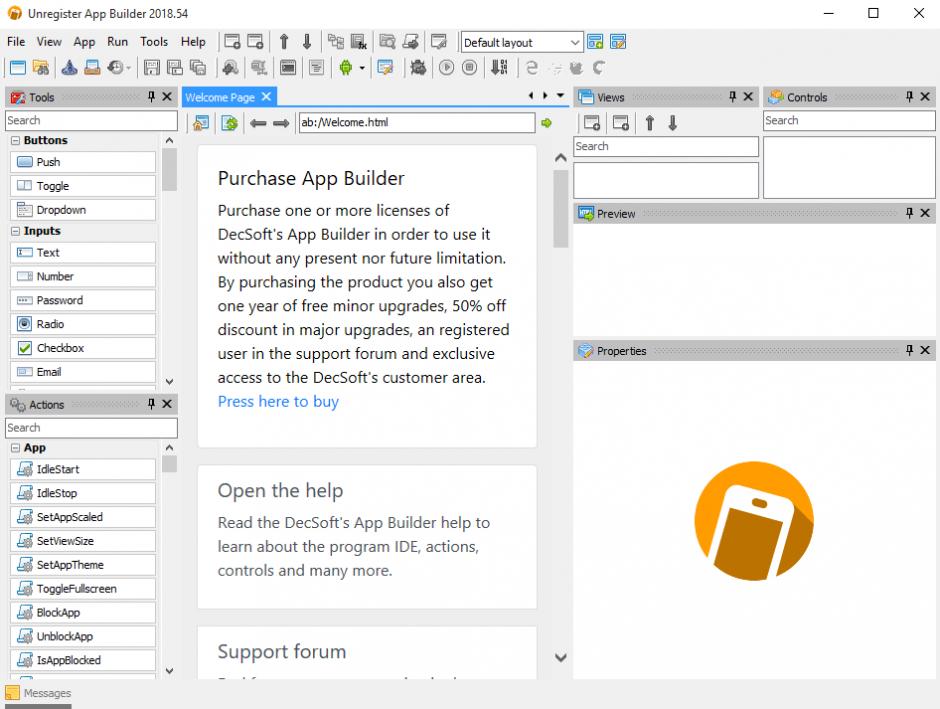Select the Checkbox input tool

pyautogui.click(x=83, y=348)
